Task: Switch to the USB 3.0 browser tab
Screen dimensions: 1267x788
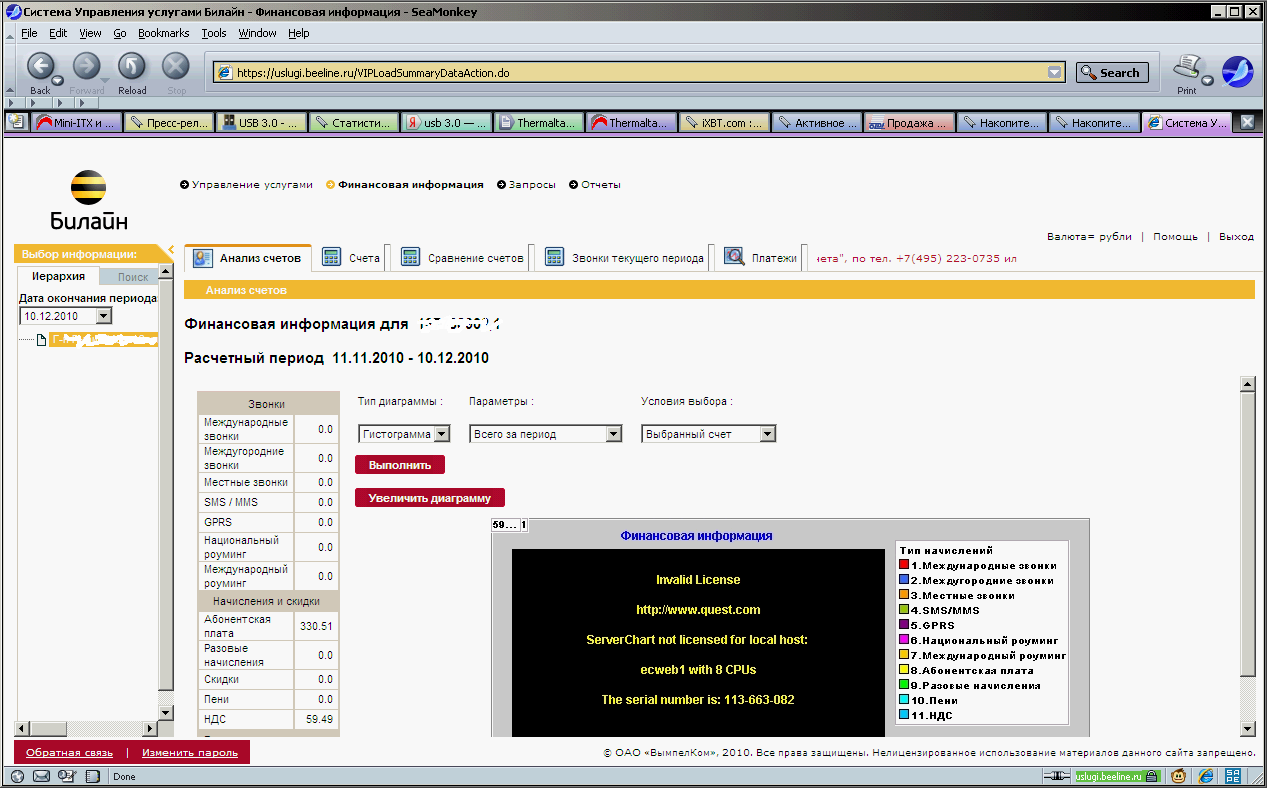Action: (261, 123)
